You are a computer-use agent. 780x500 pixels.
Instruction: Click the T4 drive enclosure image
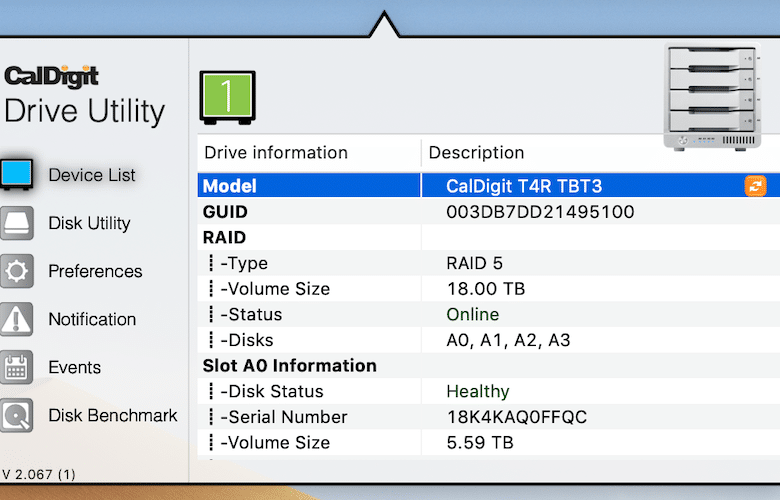coord(712,97)
